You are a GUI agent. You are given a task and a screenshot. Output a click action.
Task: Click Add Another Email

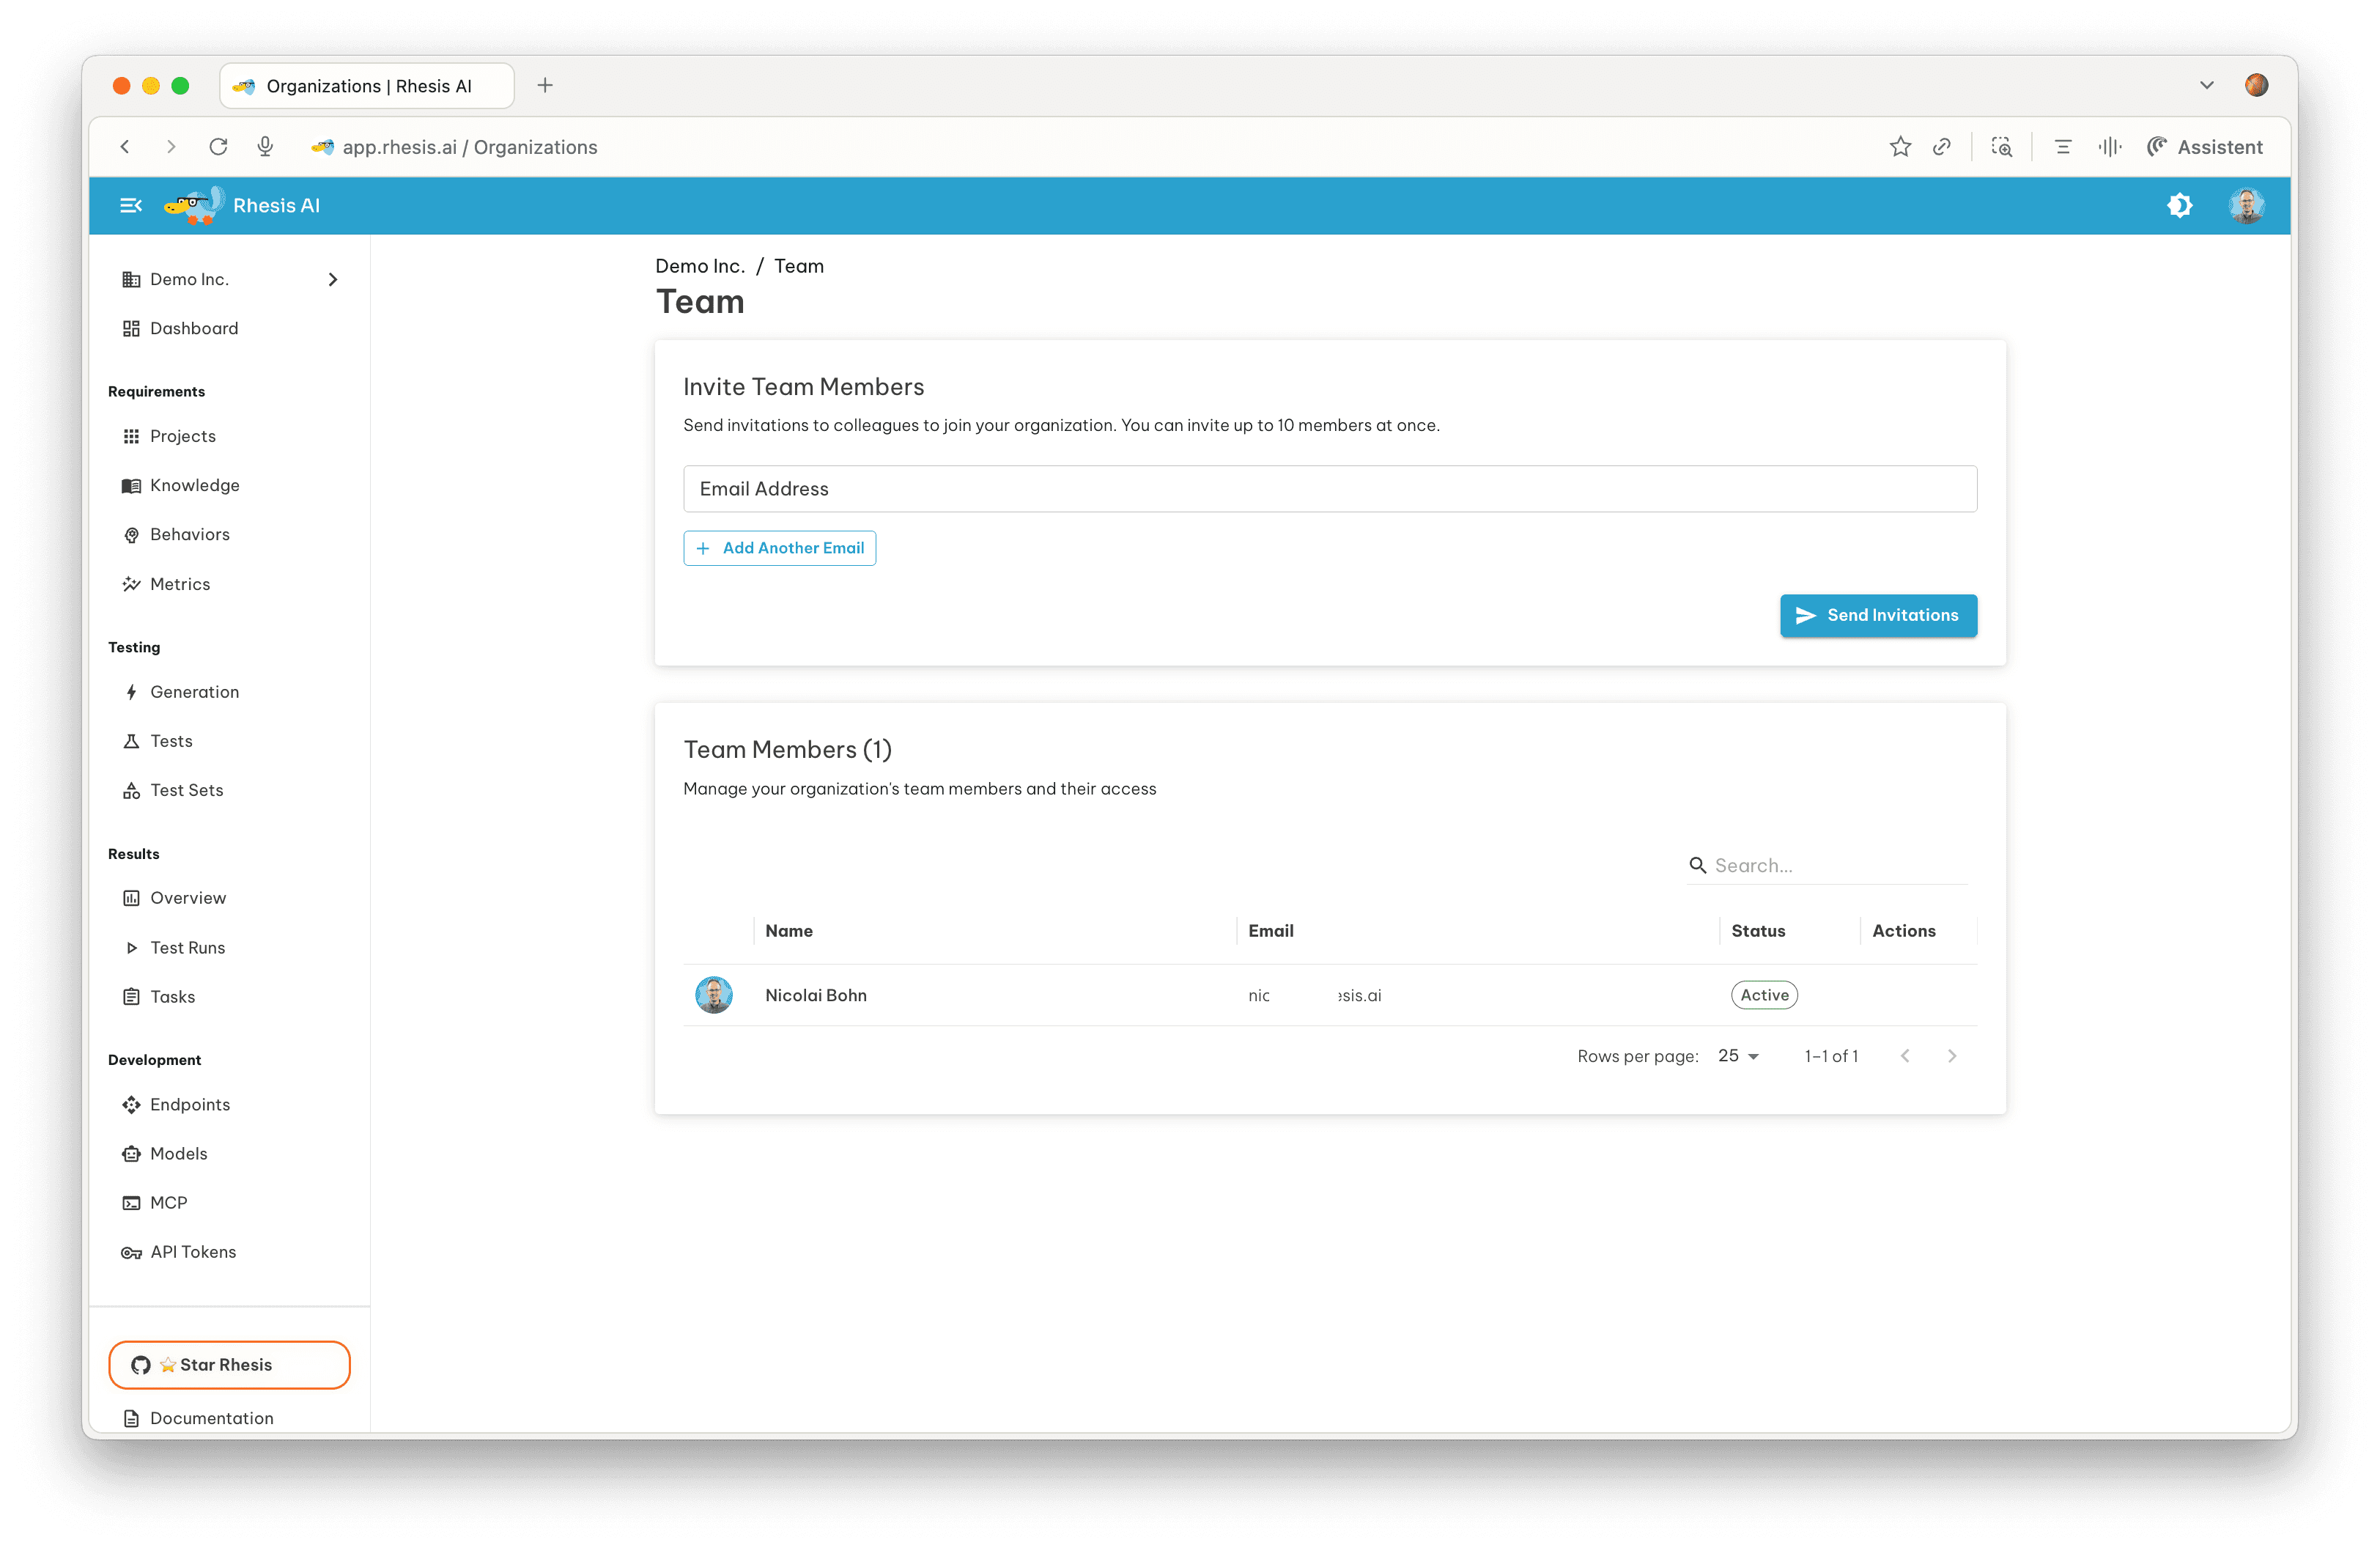(779, 548)
